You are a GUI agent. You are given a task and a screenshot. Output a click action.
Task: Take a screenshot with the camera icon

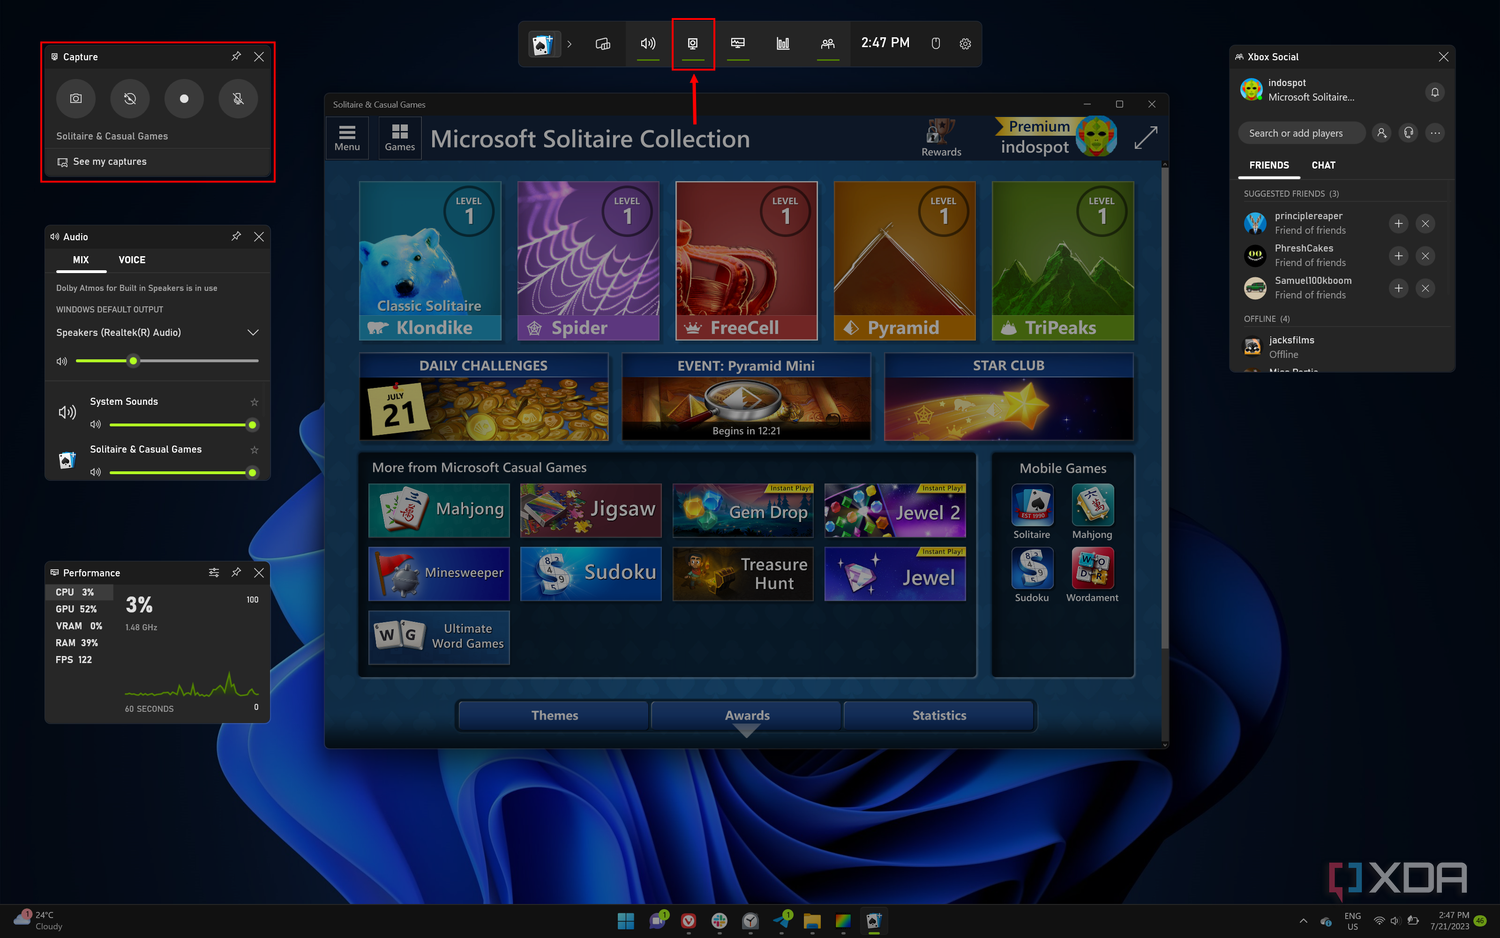tap(76, 99)
